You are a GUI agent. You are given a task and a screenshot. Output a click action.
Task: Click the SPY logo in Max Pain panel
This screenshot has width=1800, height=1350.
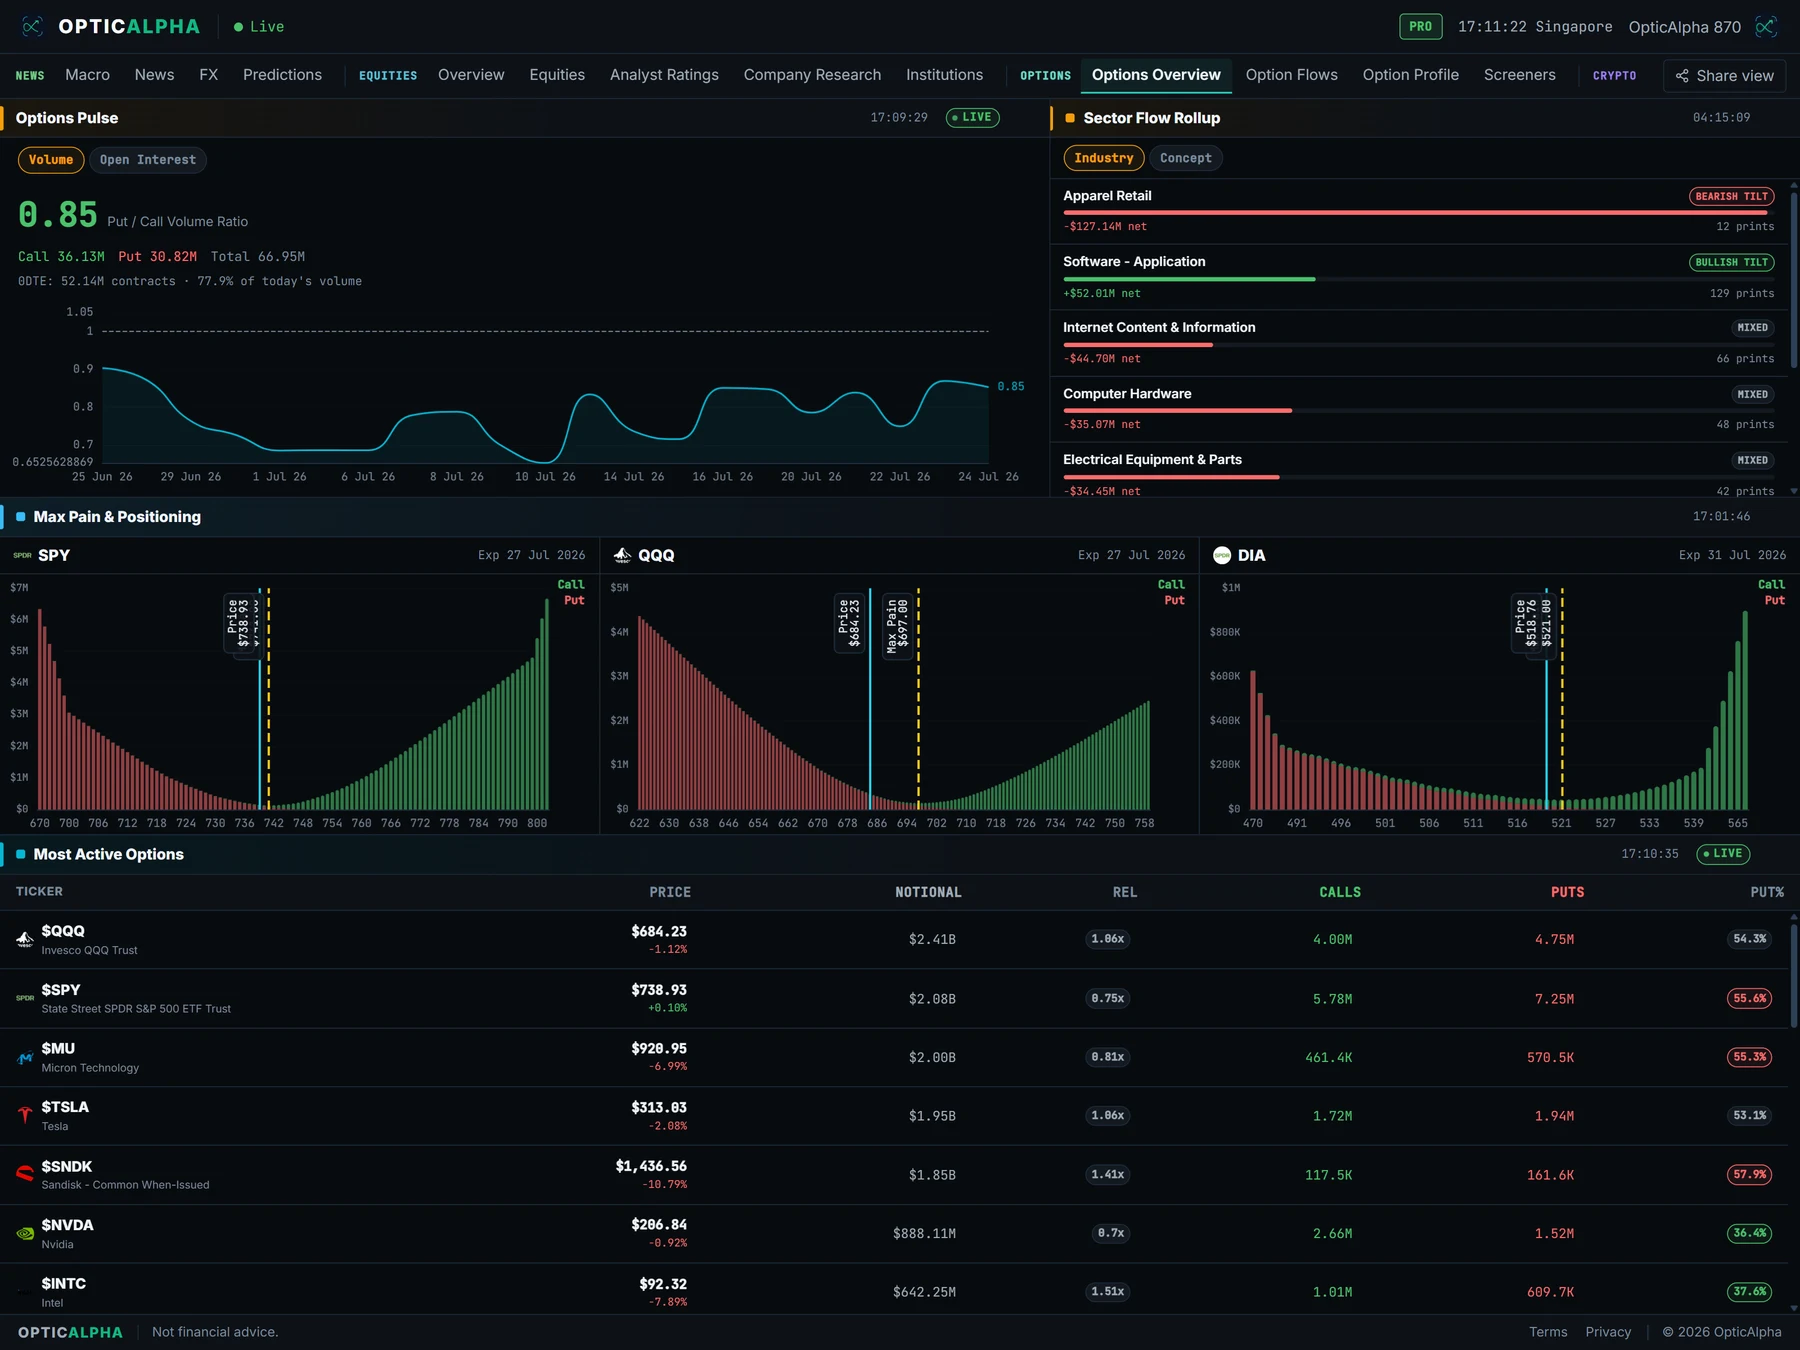[23, 555]
